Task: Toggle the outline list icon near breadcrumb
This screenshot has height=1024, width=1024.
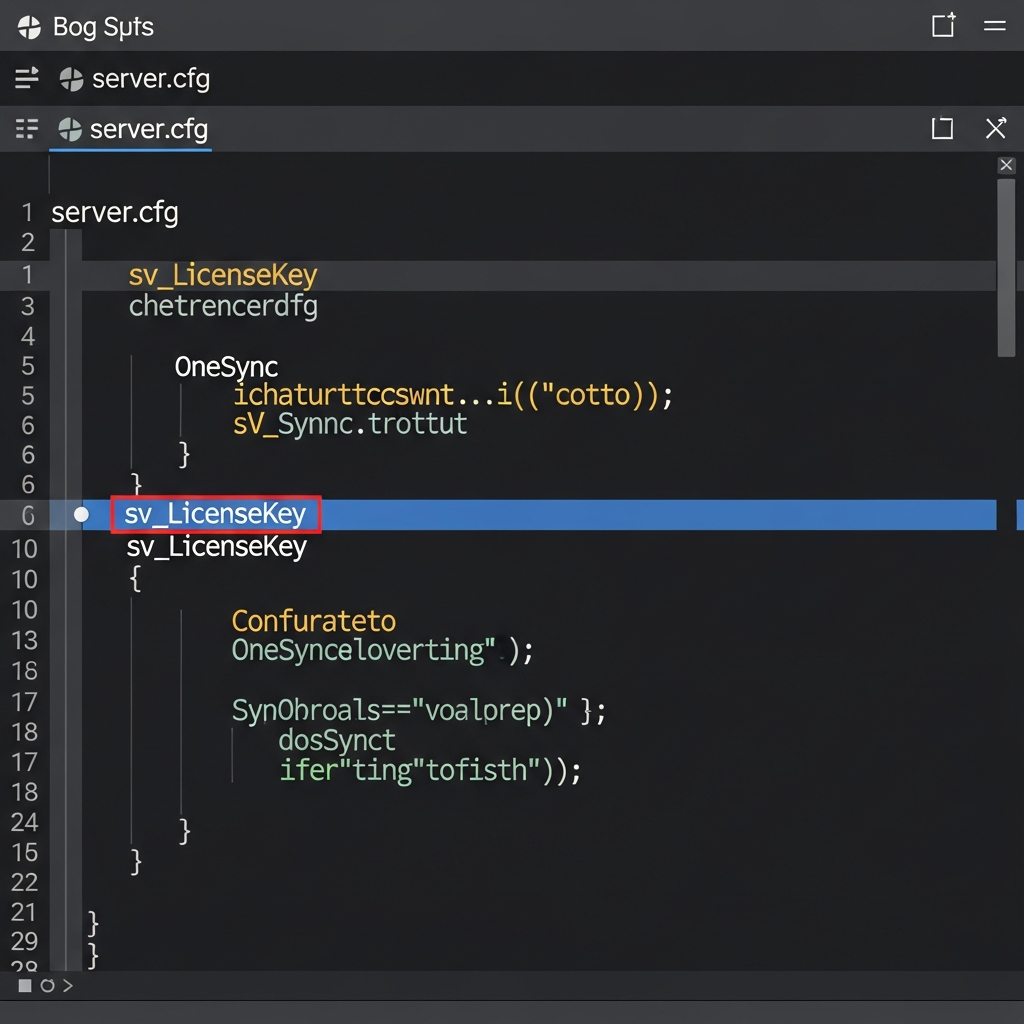Action: [x=27, y=78]
